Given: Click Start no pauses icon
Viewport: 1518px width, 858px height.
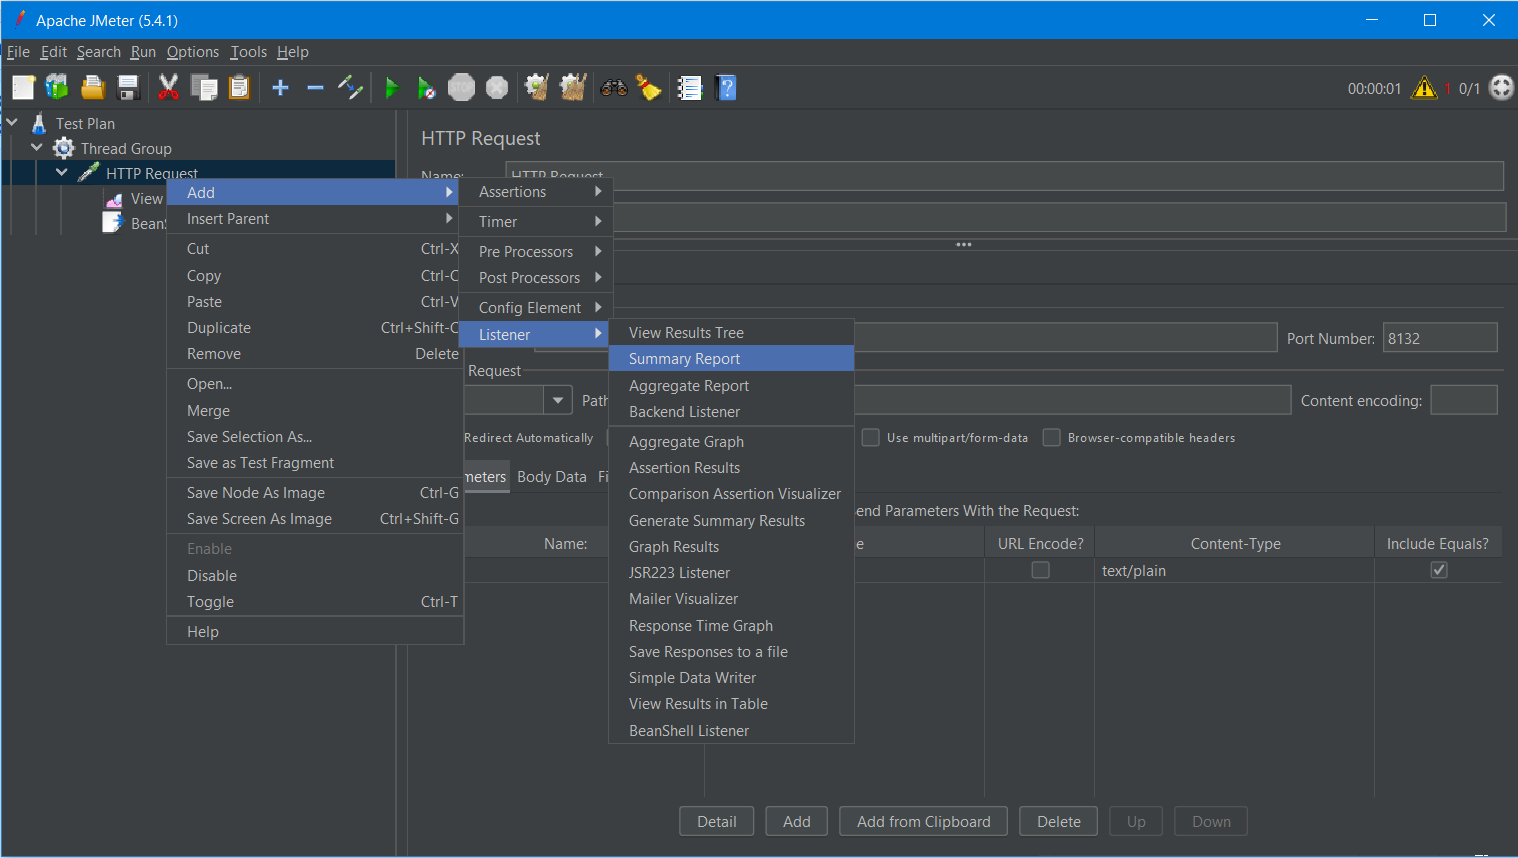Looking at the screenshot, I should click(x=426, y=88).
